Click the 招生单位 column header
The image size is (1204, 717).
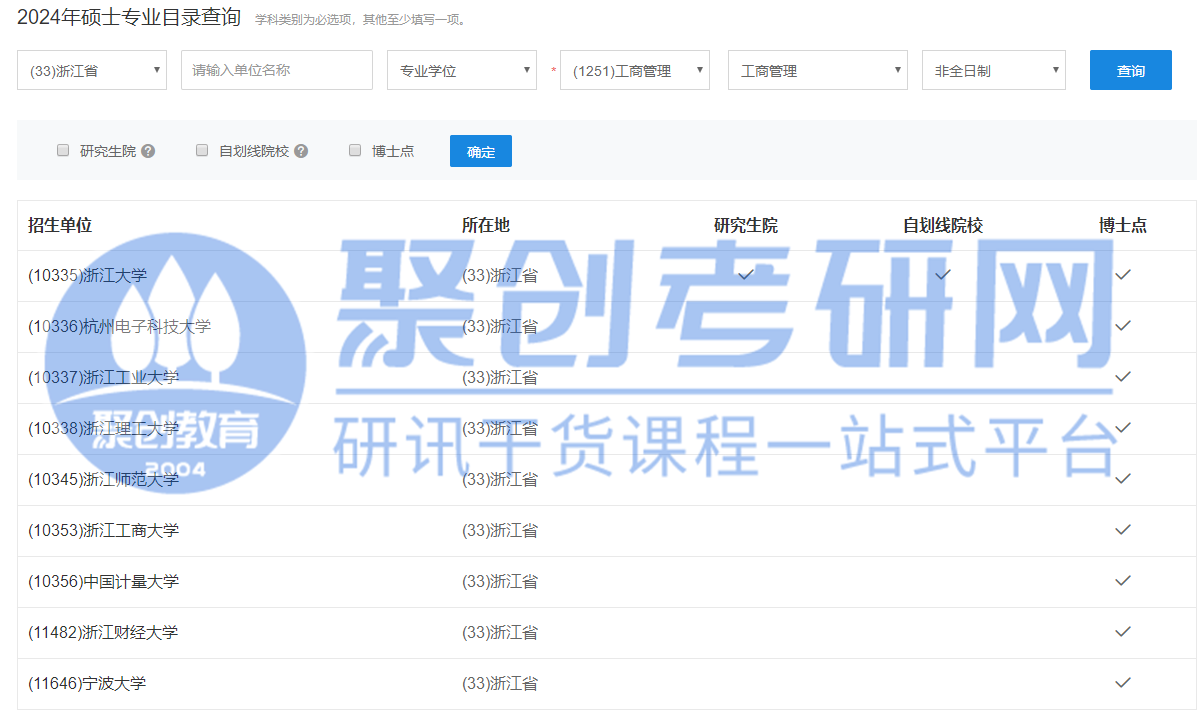tap(60, 225)
